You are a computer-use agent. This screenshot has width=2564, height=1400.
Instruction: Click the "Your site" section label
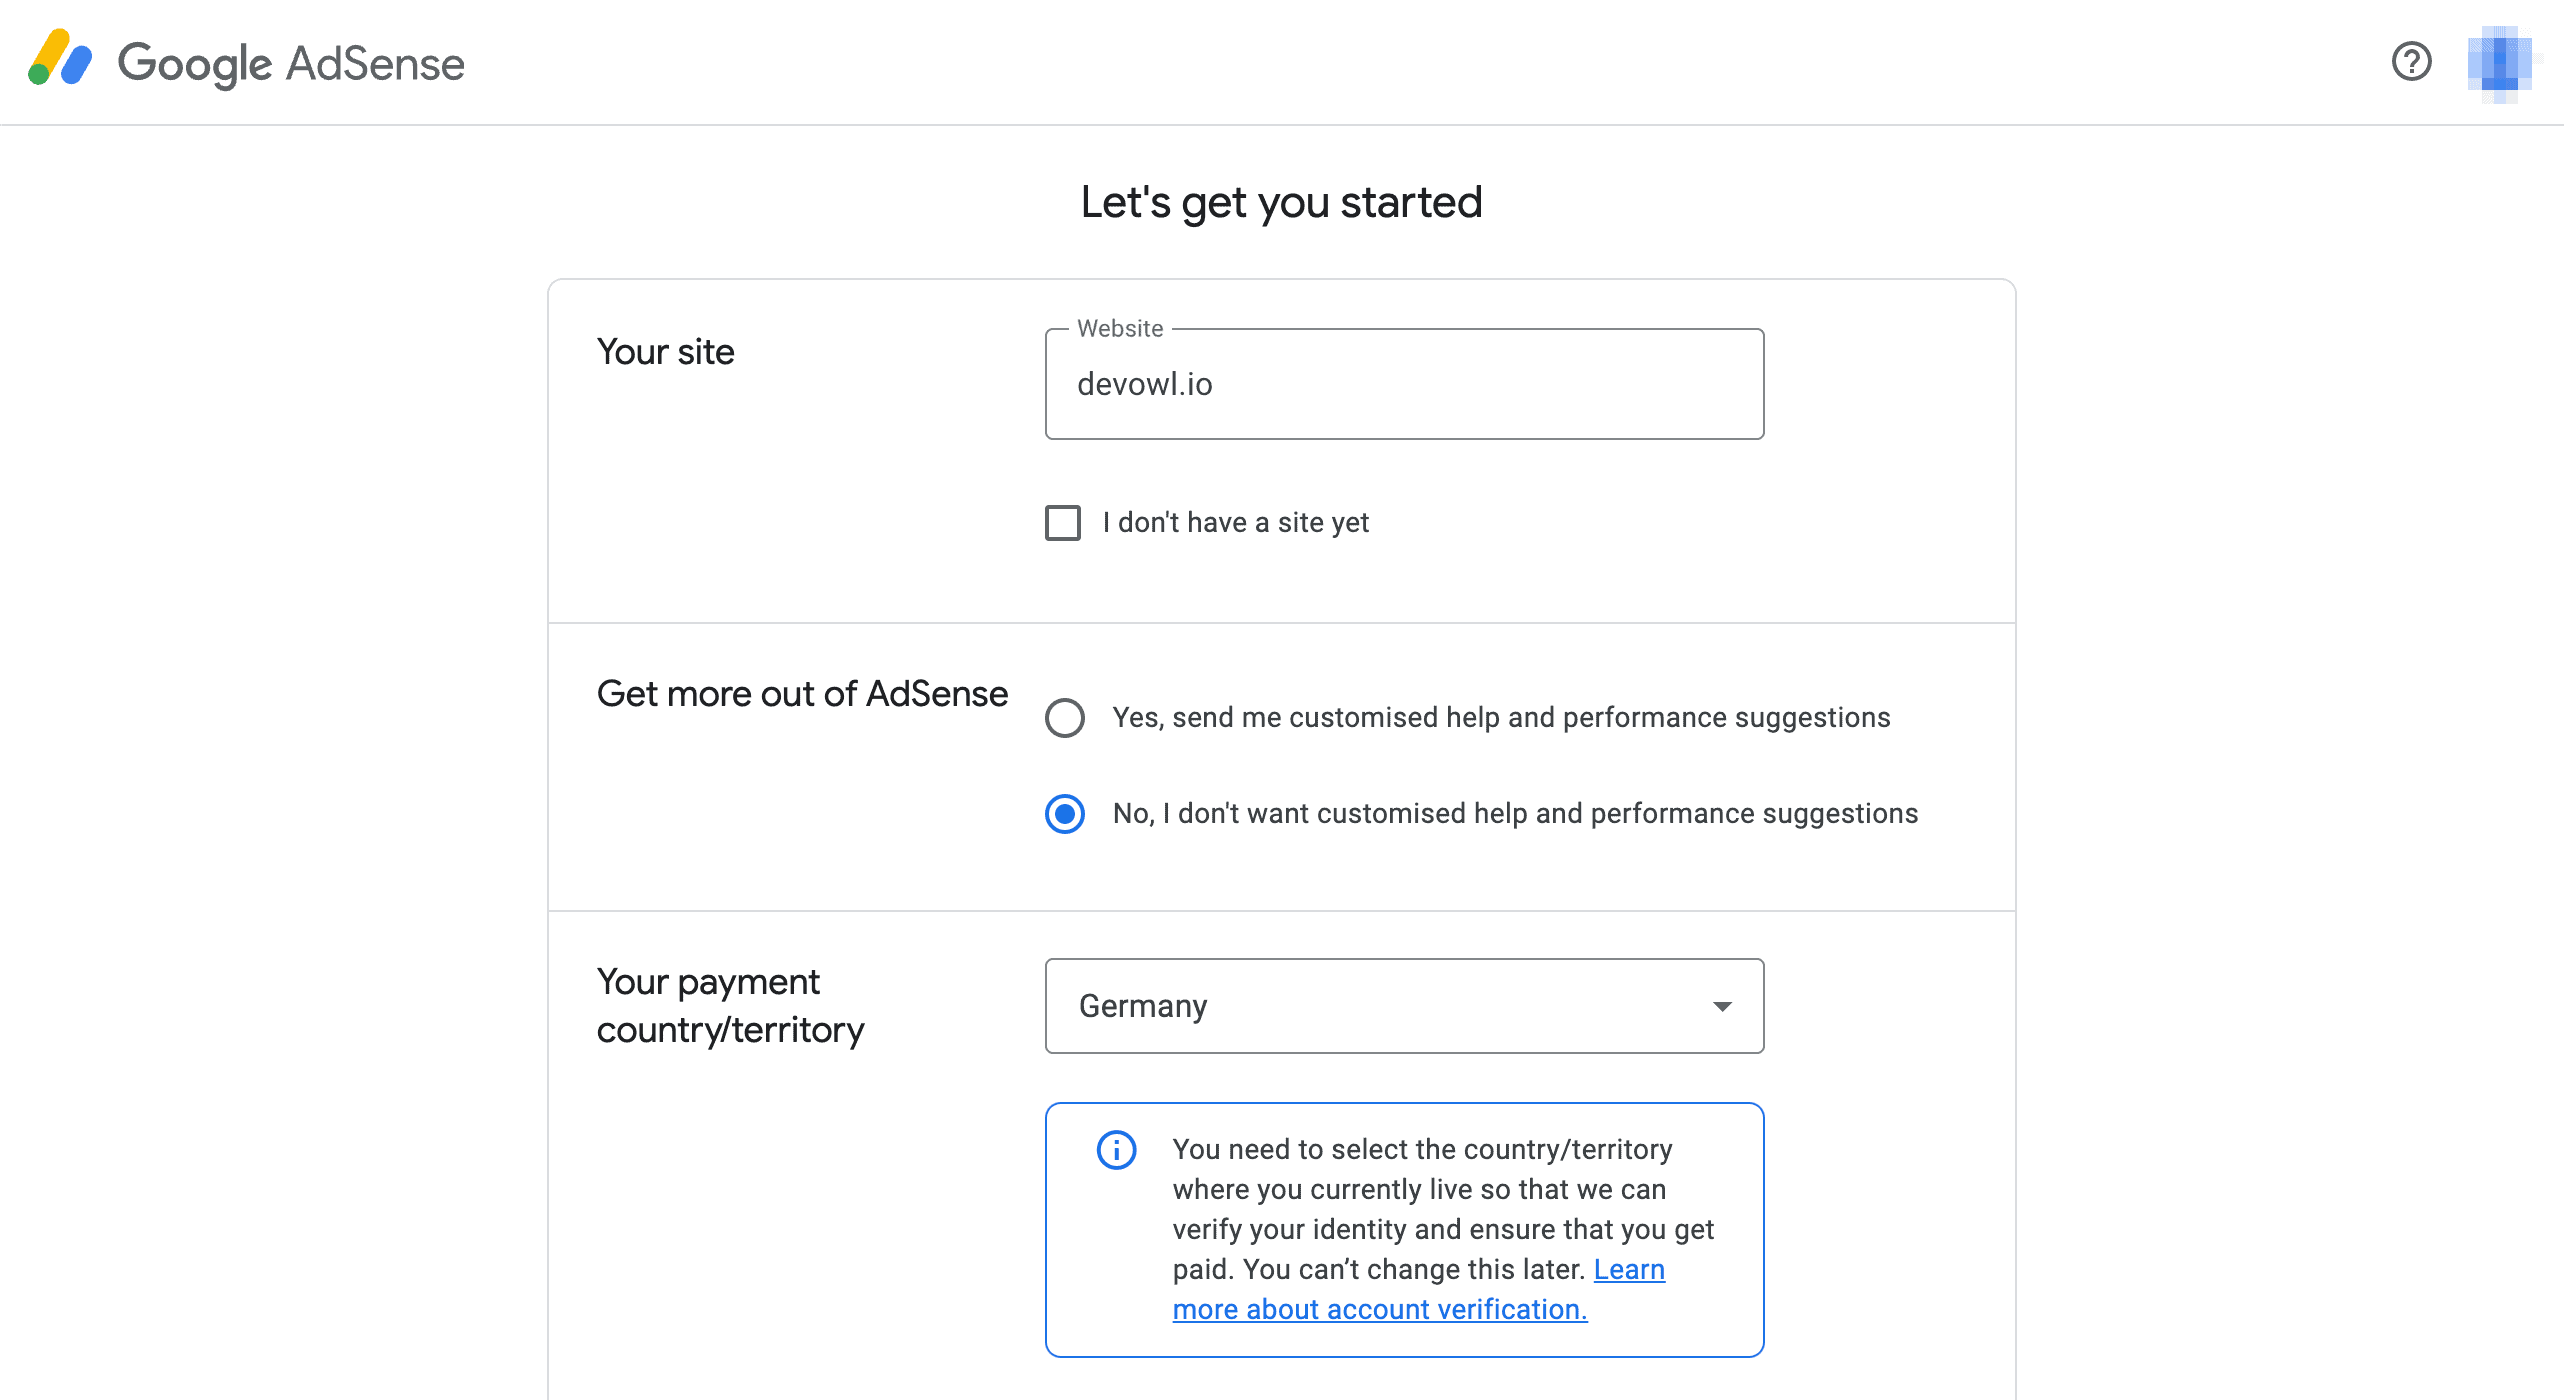(665, 352)
